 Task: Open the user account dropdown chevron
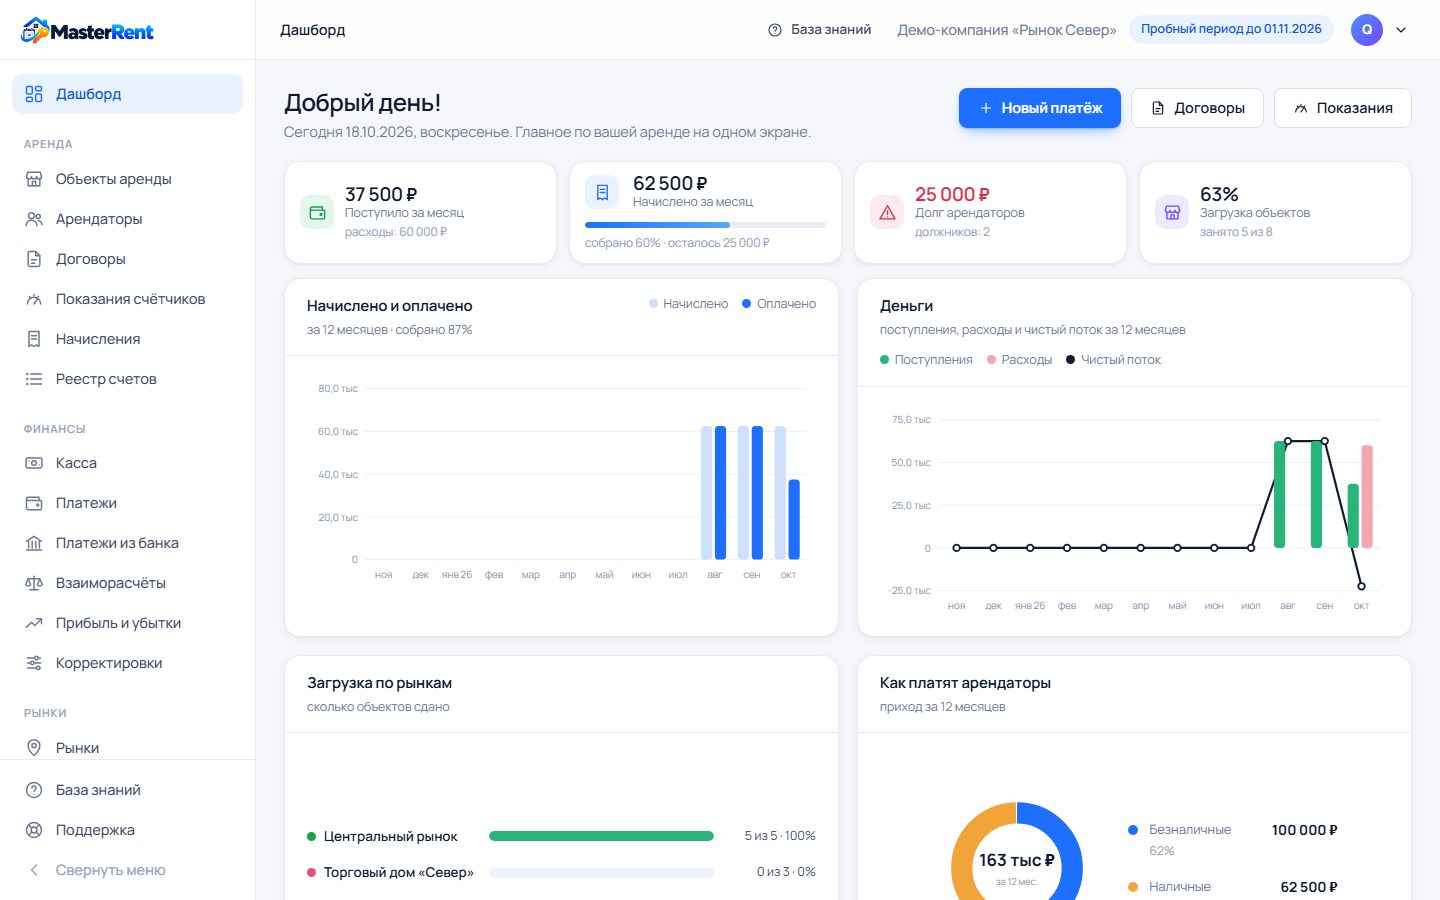(x=1401, y=30)
